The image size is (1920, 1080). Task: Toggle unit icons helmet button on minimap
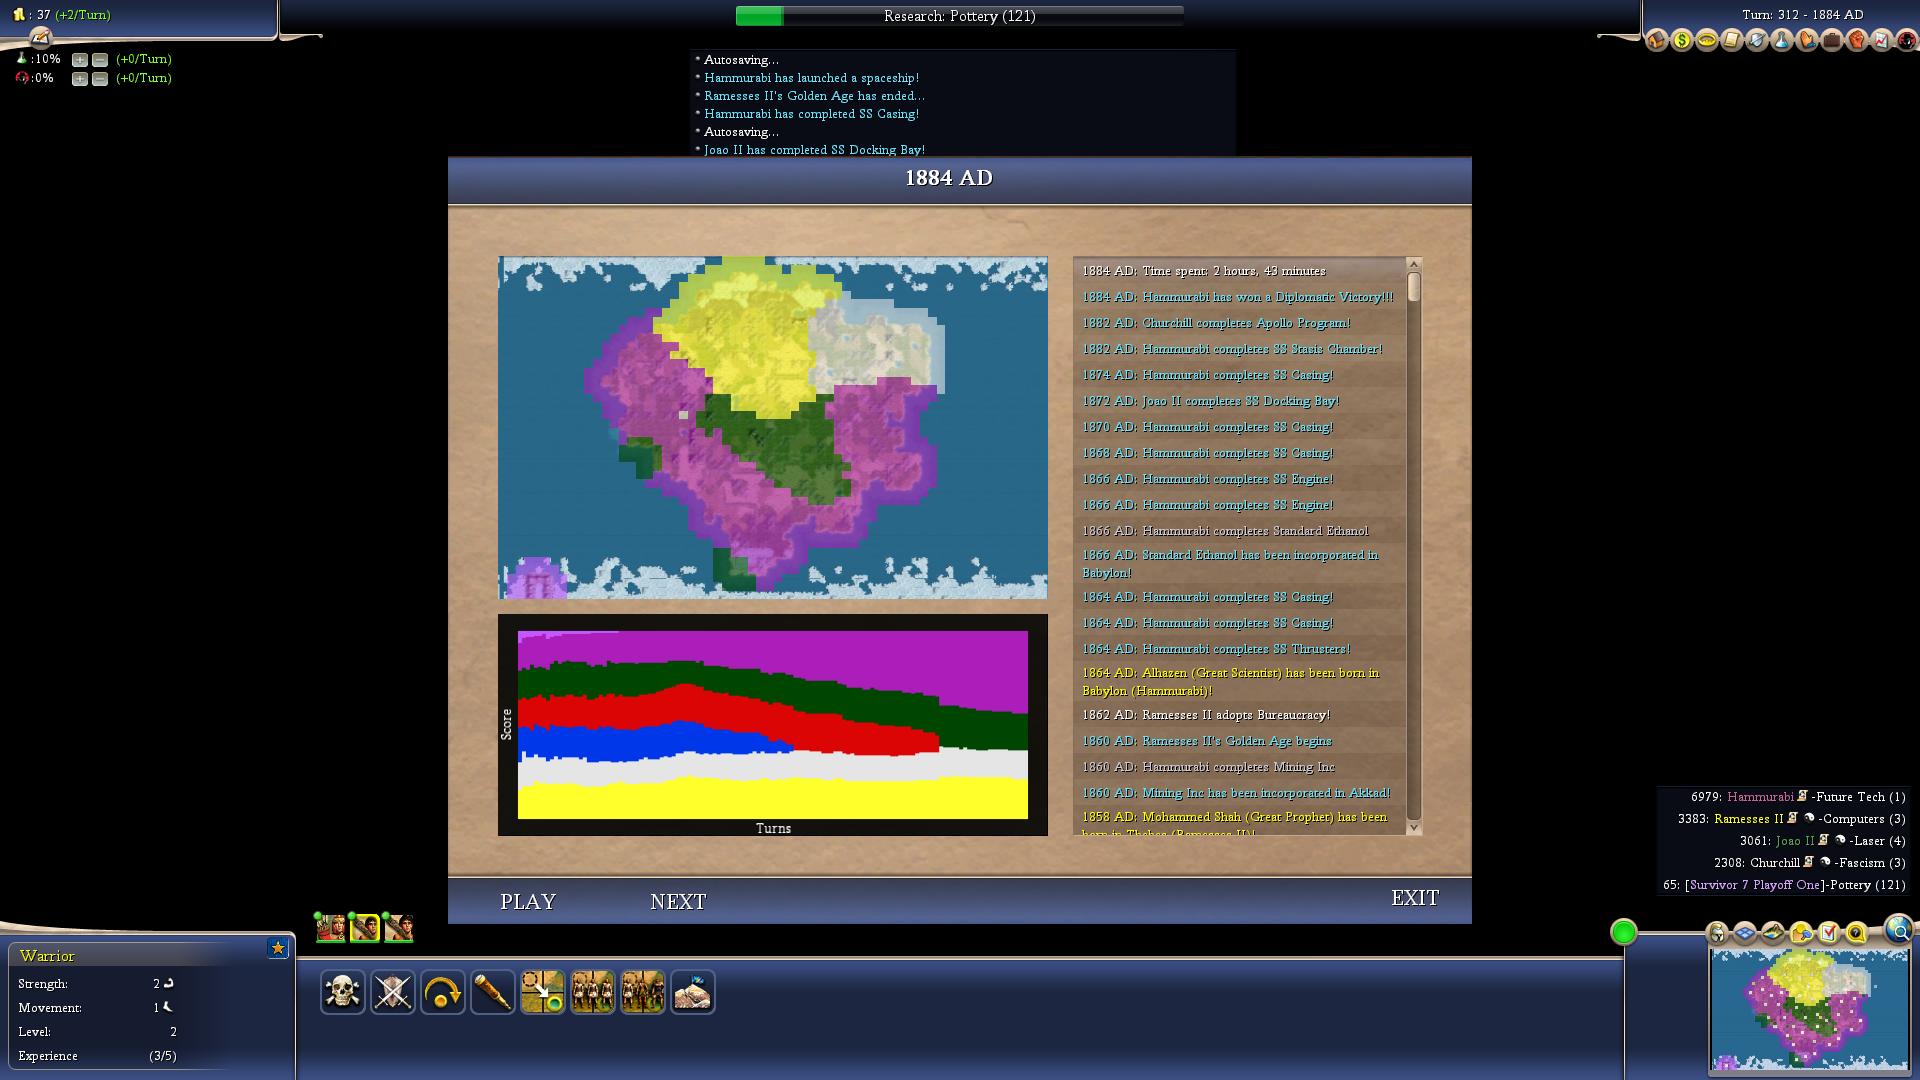1718,933
